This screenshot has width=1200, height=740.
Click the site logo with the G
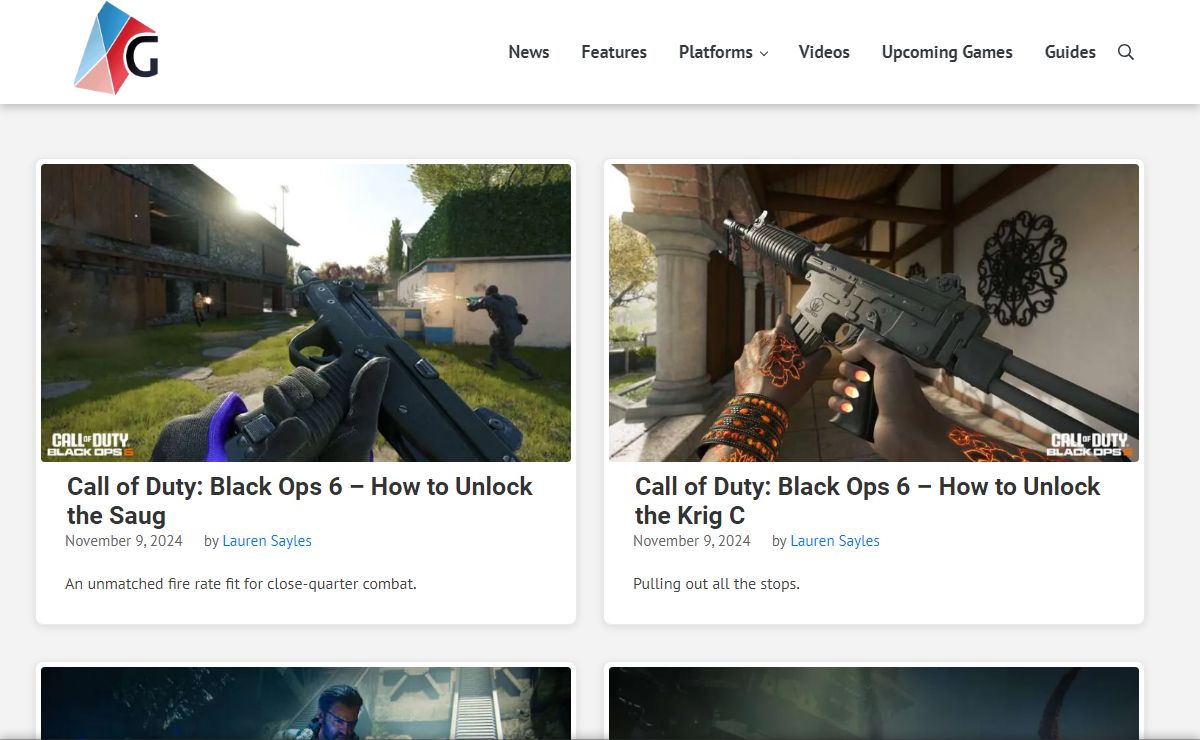[116, 48]
